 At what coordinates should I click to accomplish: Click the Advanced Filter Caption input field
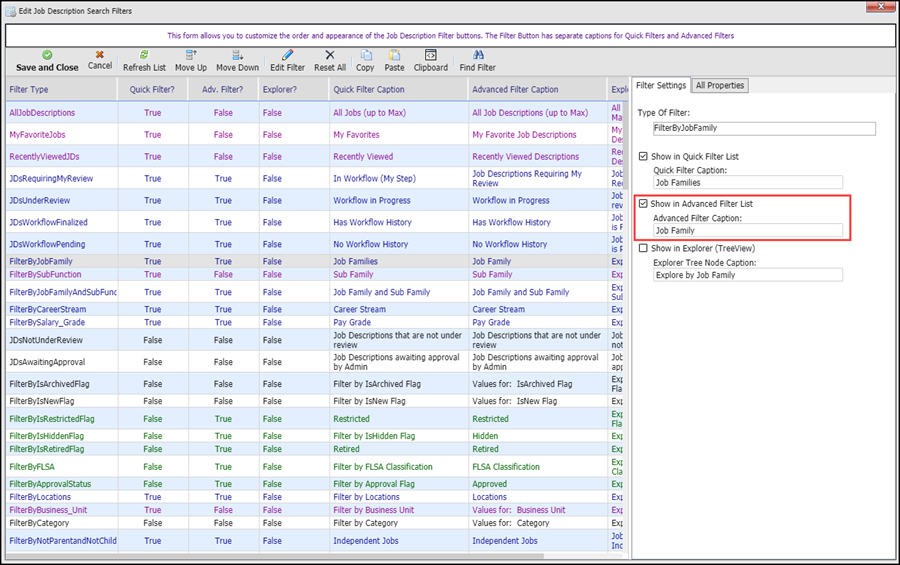[747, 230]
